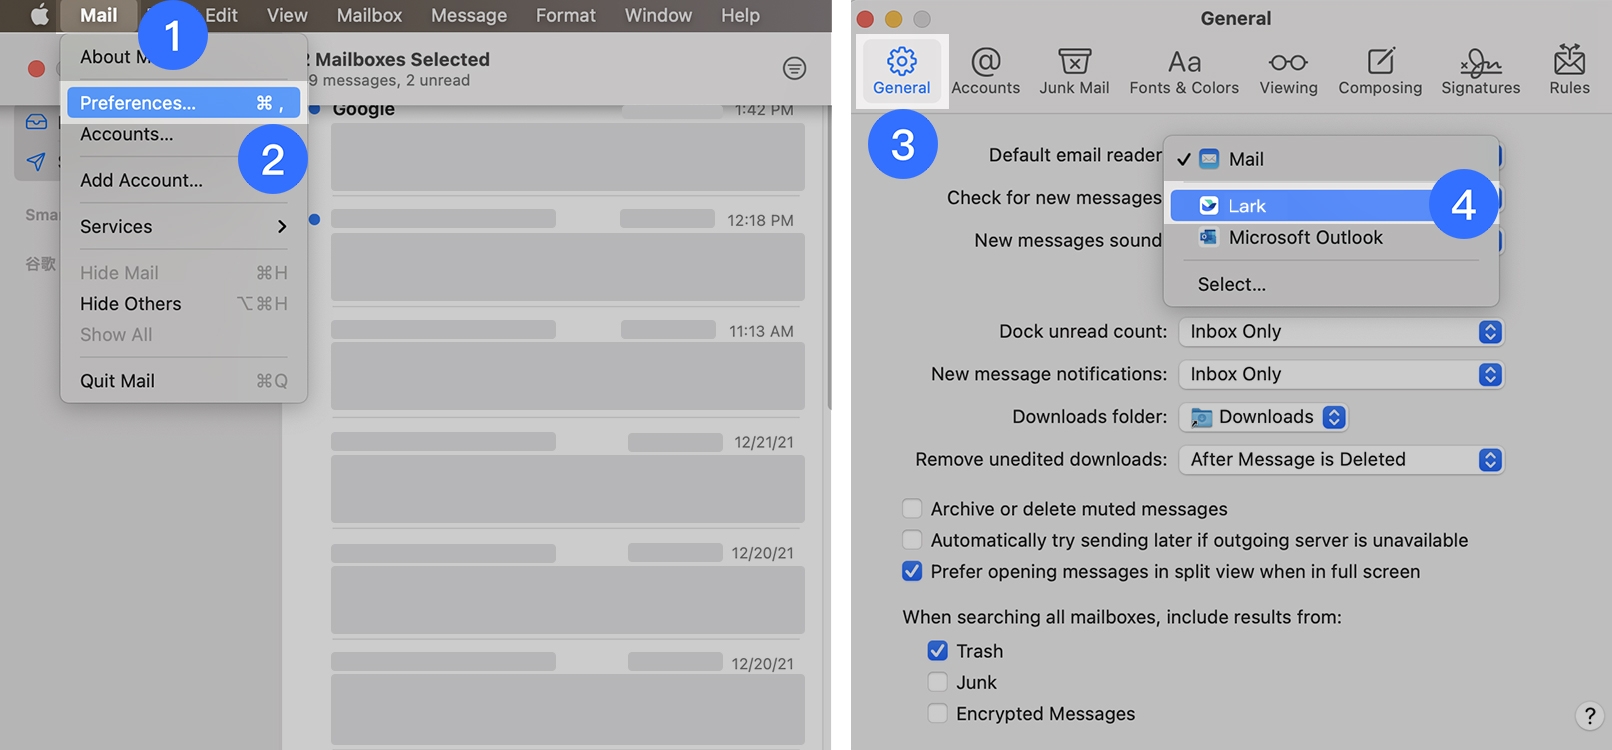Screen dimensions: 1612x750
Task: Click the inbox tray sidebar icon
Action: 37,122
